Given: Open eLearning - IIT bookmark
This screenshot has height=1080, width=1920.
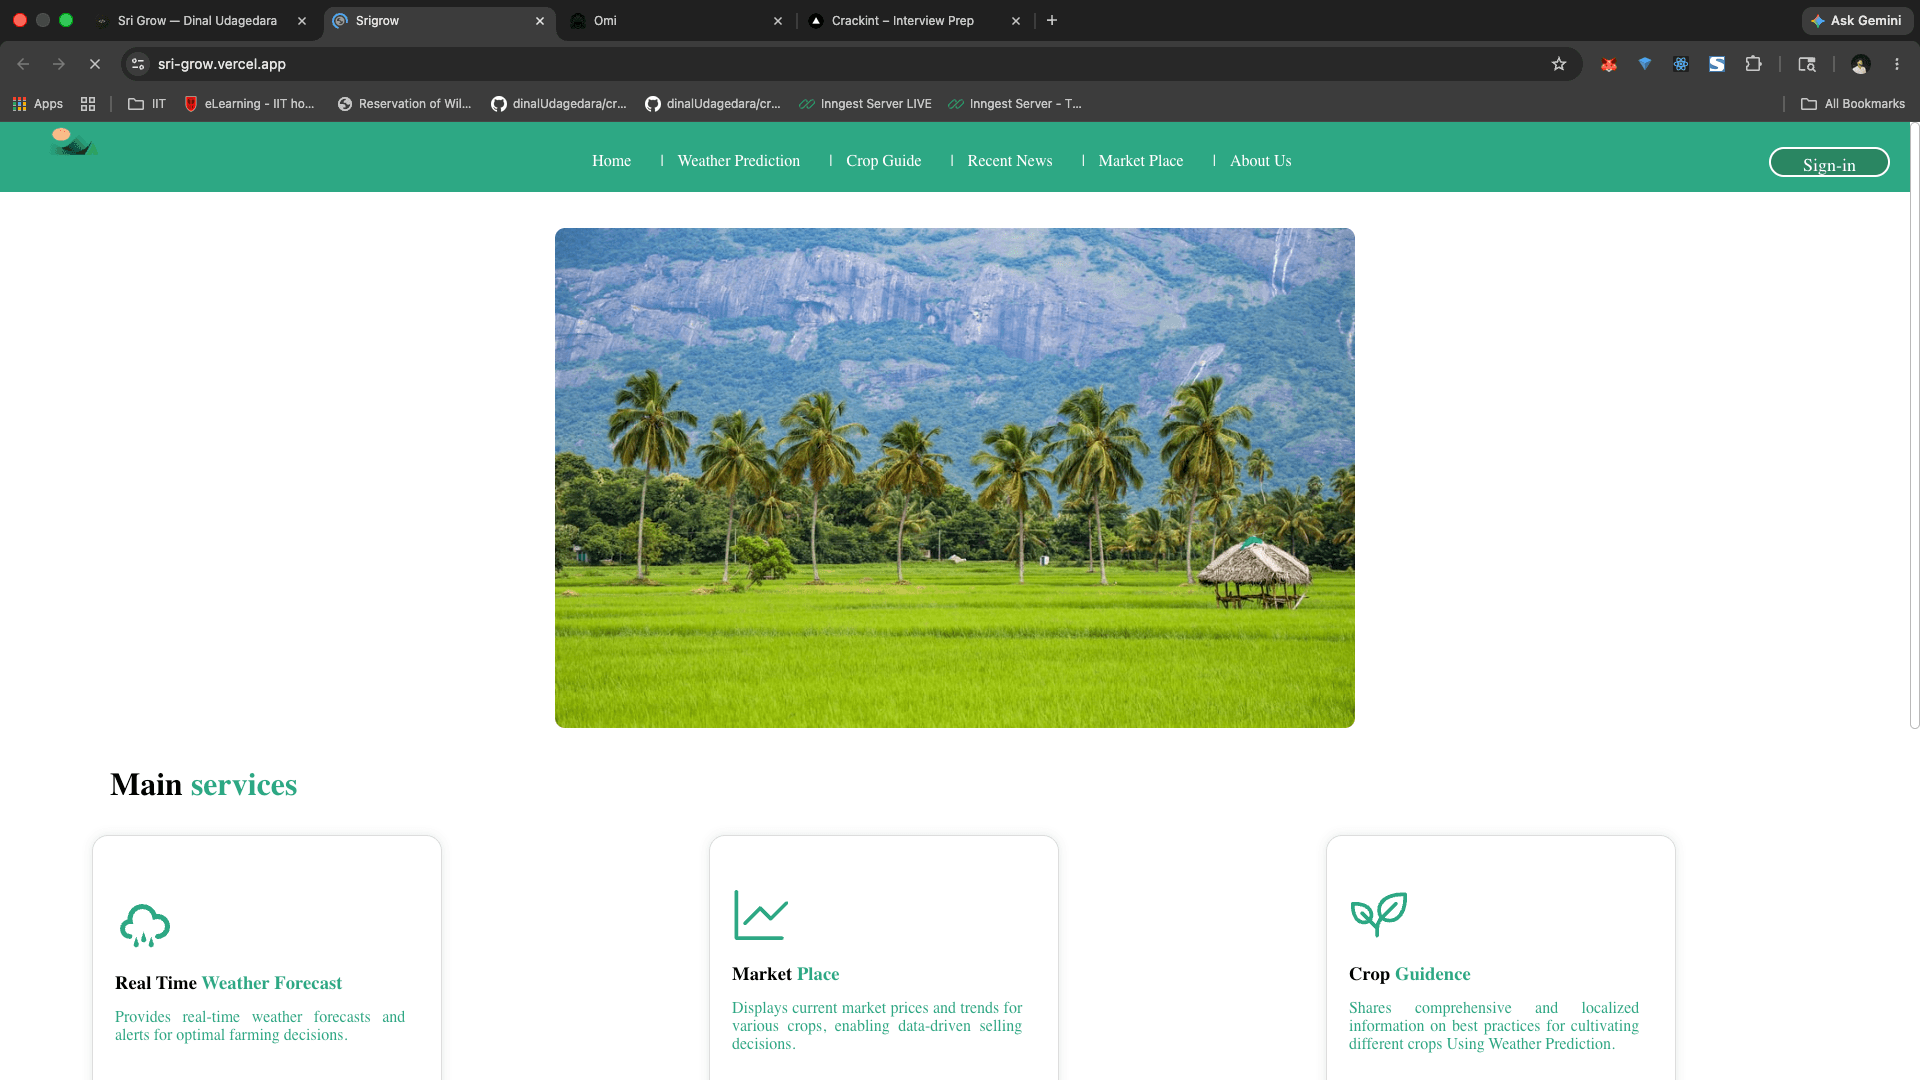Looking at the screenshot, I should pos(250,104).
